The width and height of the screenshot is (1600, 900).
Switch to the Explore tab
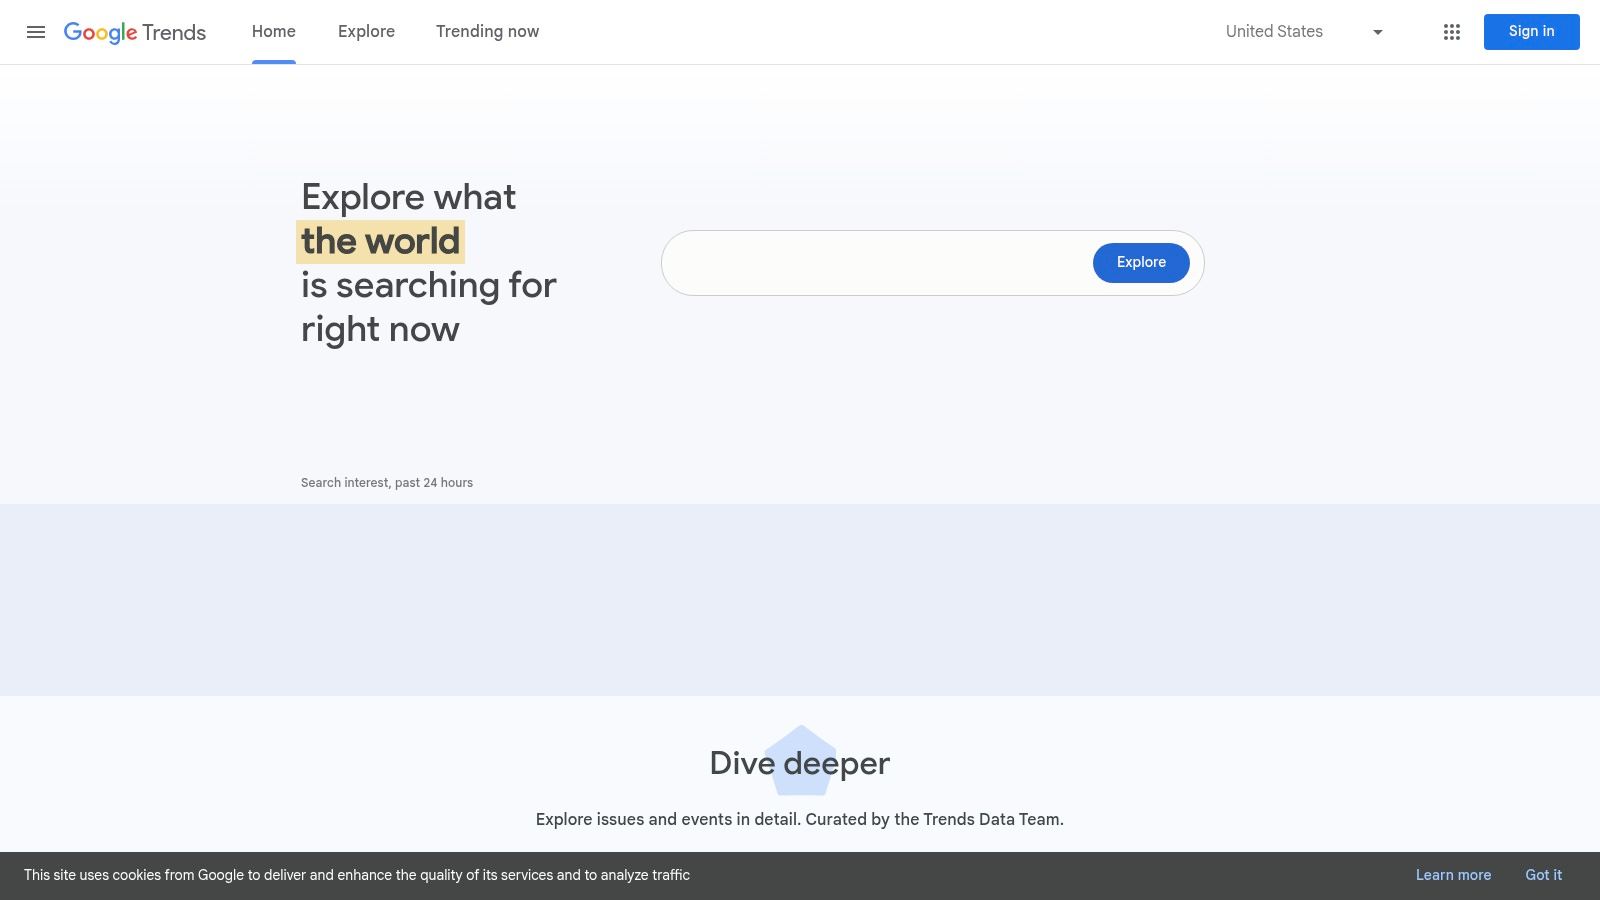pyautogui.click(x=366, y=31)
